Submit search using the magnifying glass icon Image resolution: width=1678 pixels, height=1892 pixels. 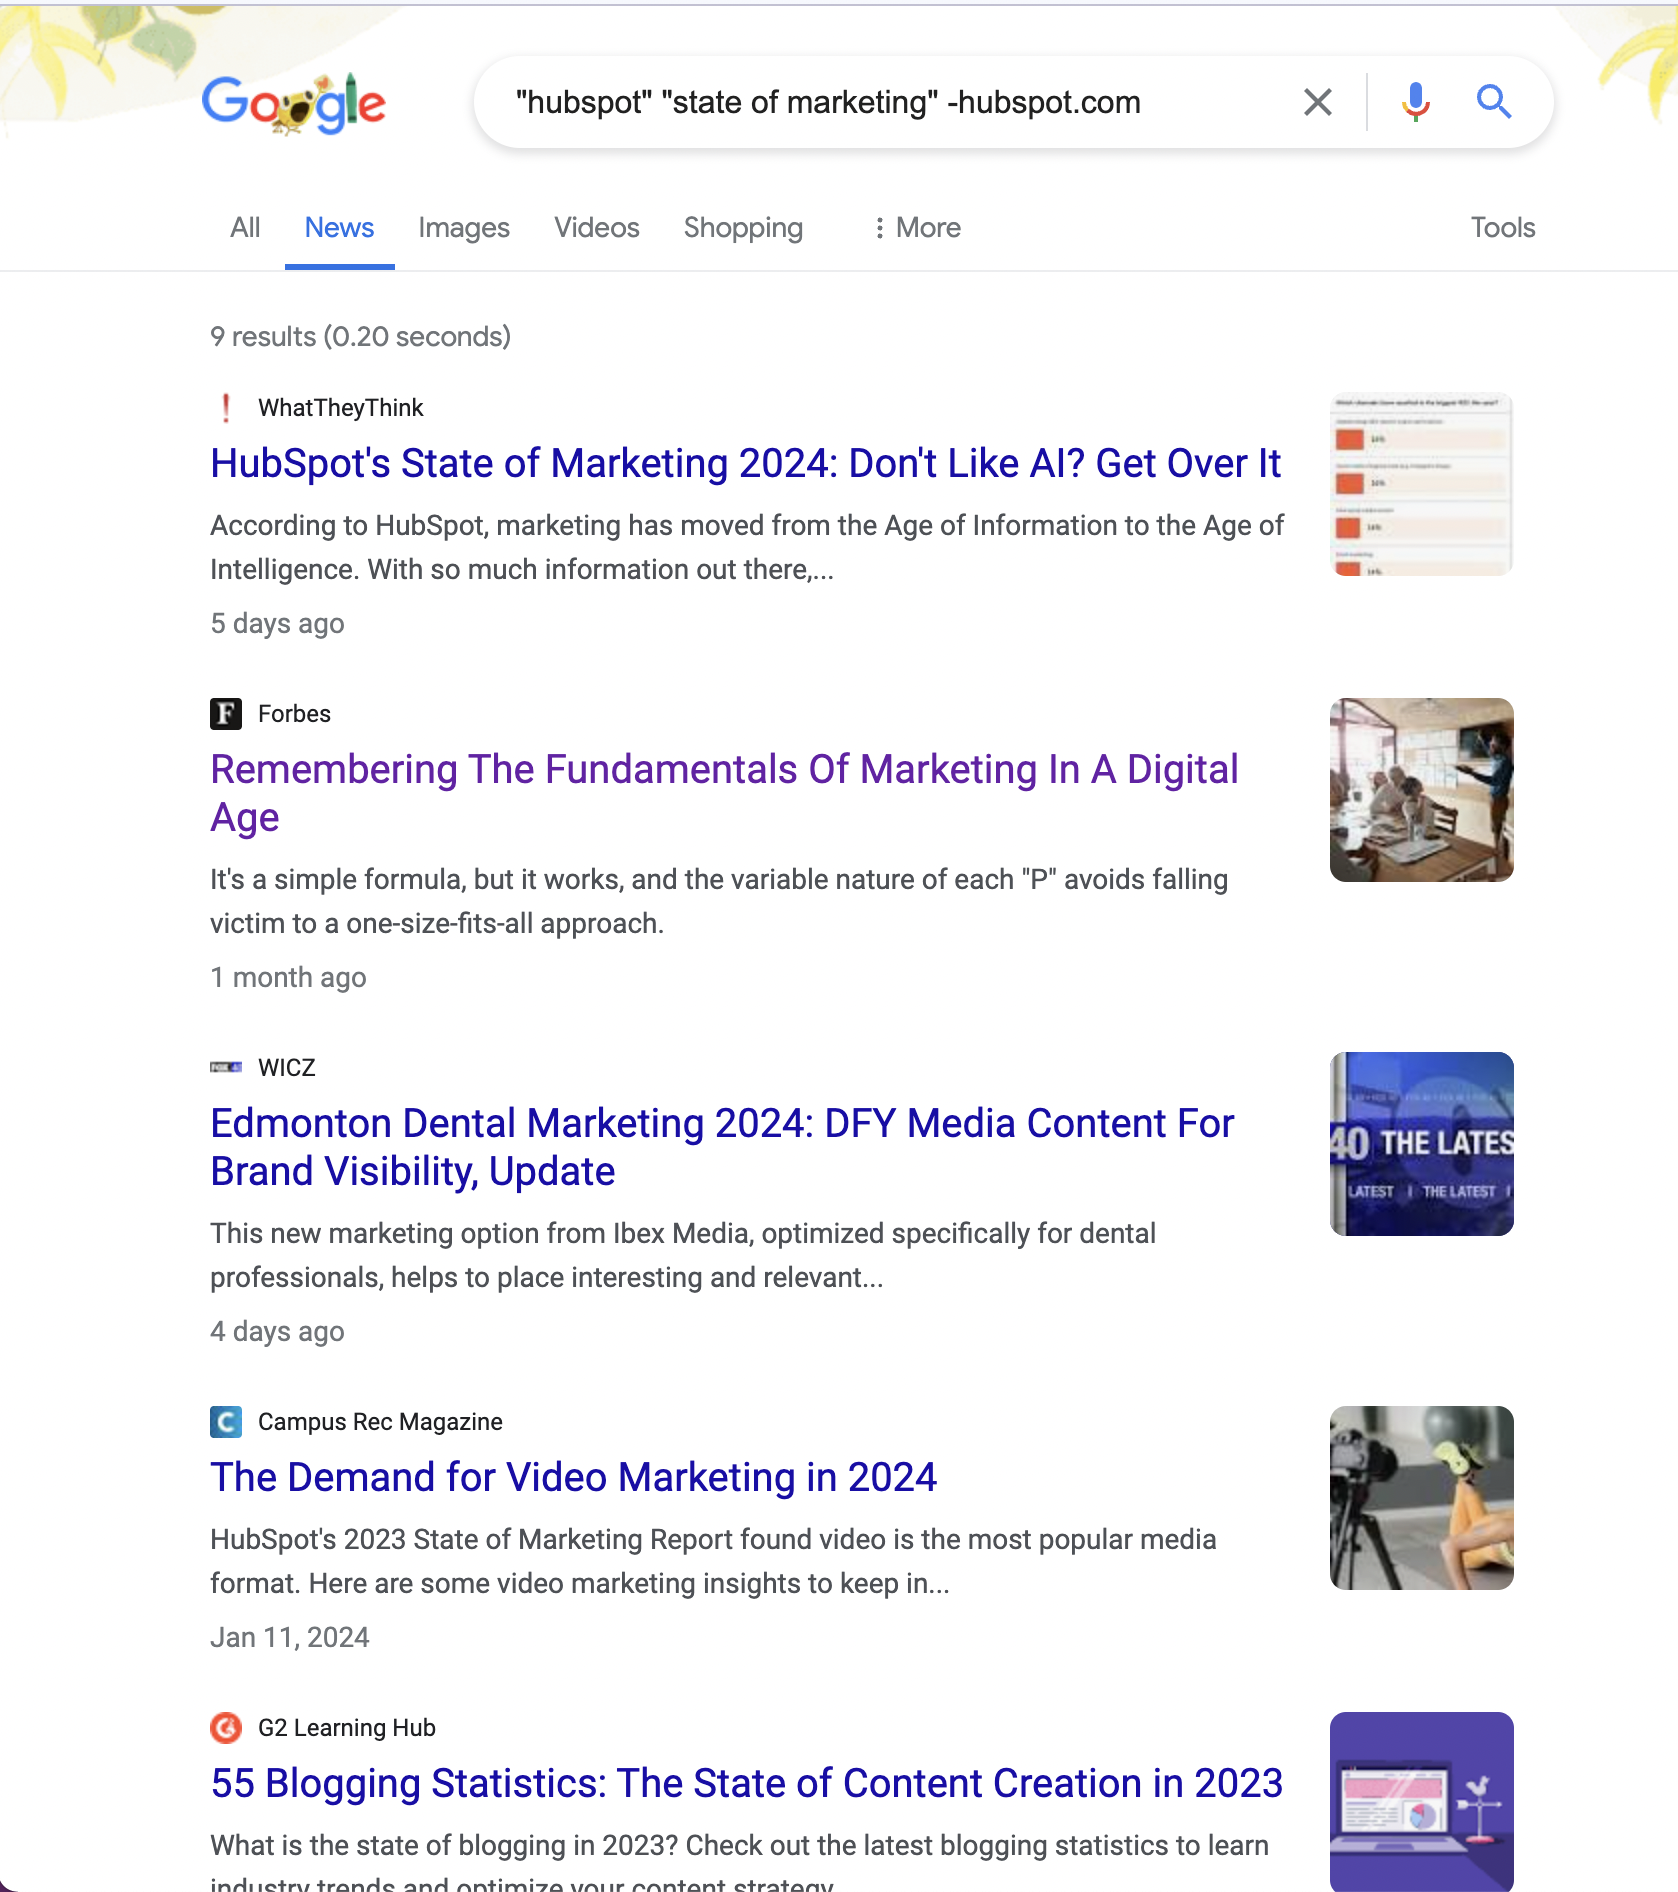1493,102
